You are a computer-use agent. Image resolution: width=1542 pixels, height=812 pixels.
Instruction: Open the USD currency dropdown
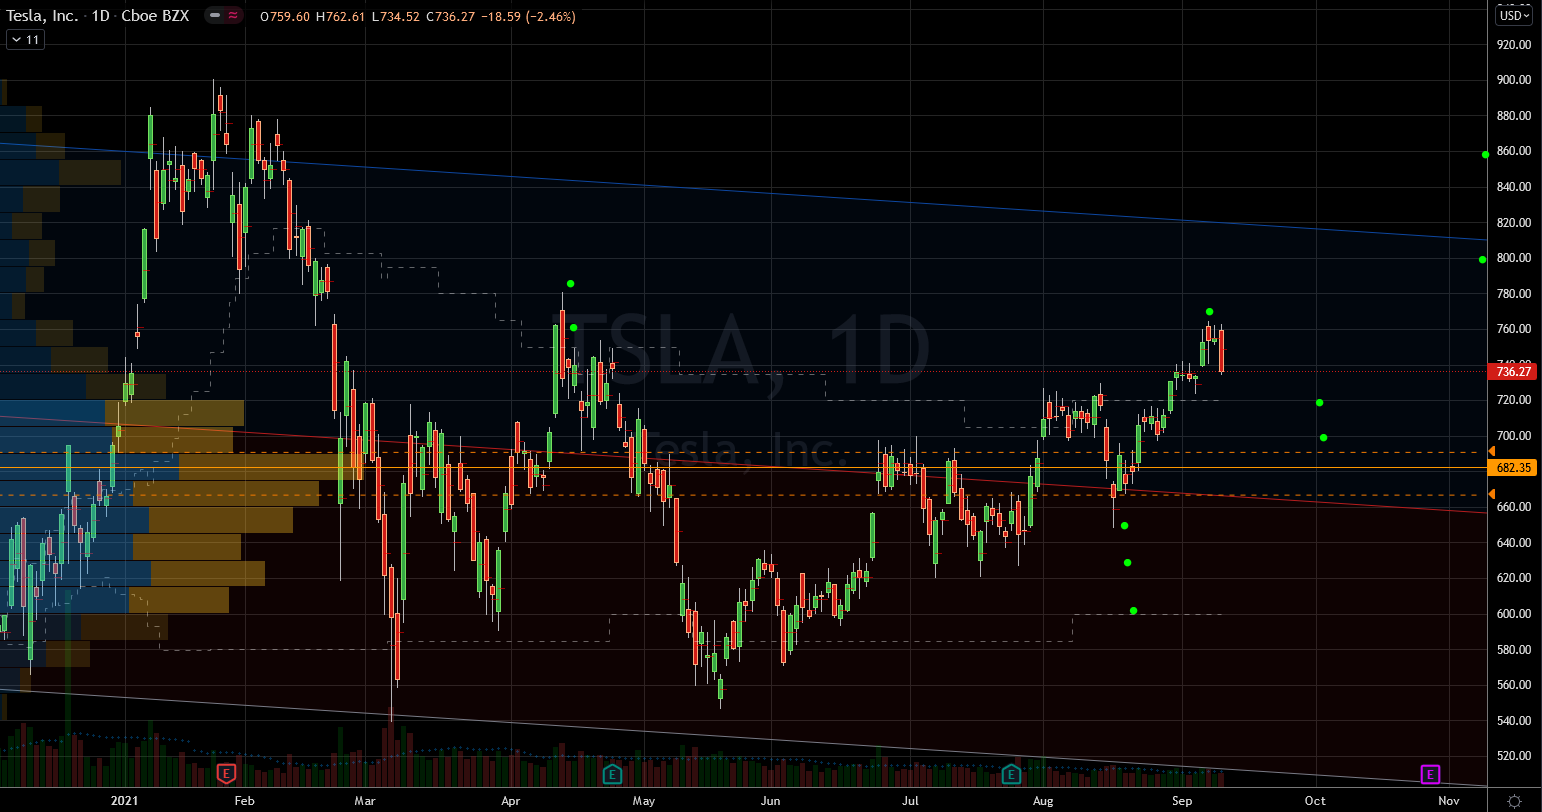[1513, 16]
